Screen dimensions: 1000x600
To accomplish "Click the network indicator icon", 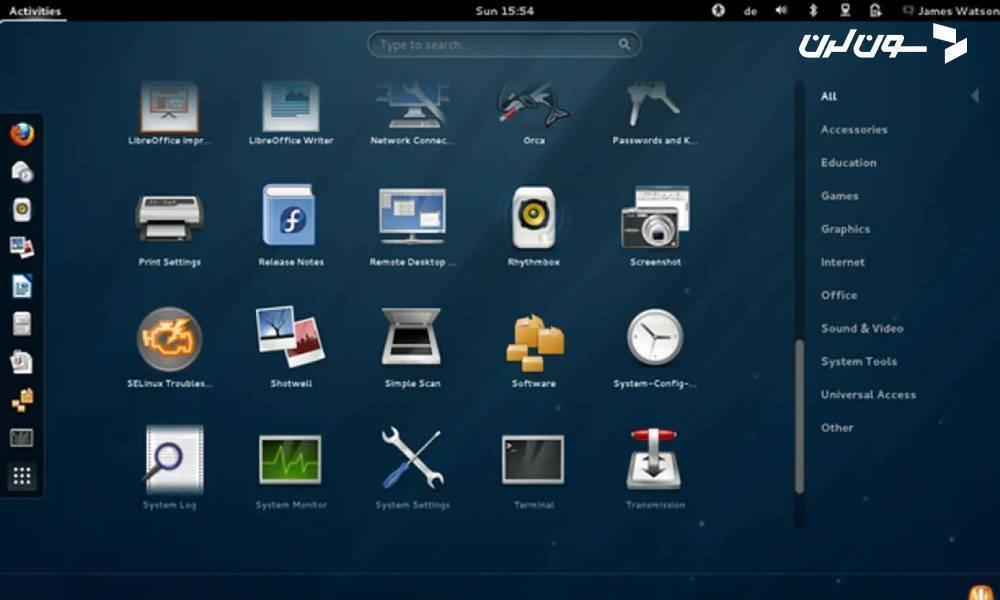I will [x=845, y=10].
